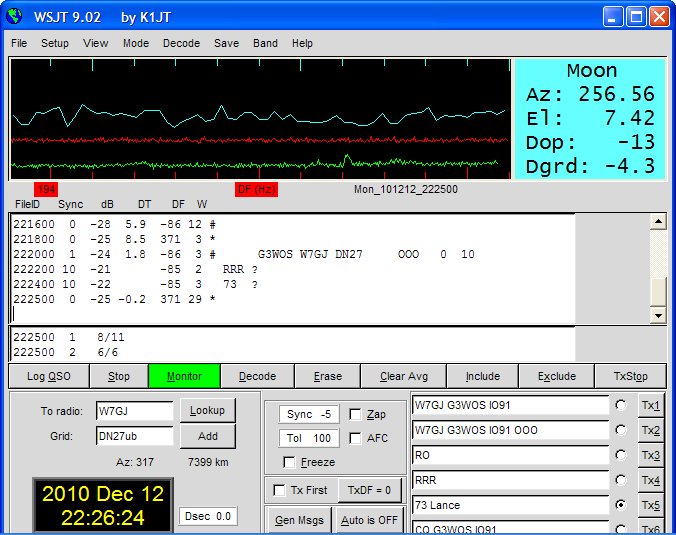Click the date and time clock display
This screenshot has height=535, width=676.
(x=103, y=505)
